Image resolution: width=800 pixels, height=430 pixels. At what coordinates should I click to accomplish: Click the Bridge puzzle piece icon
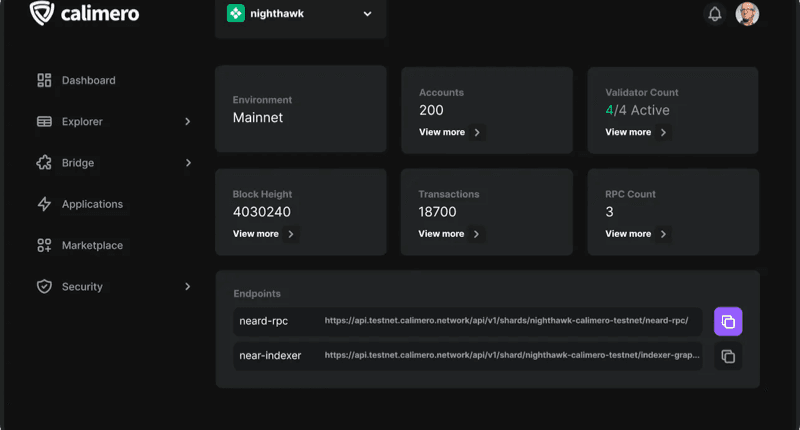(44, 163)
